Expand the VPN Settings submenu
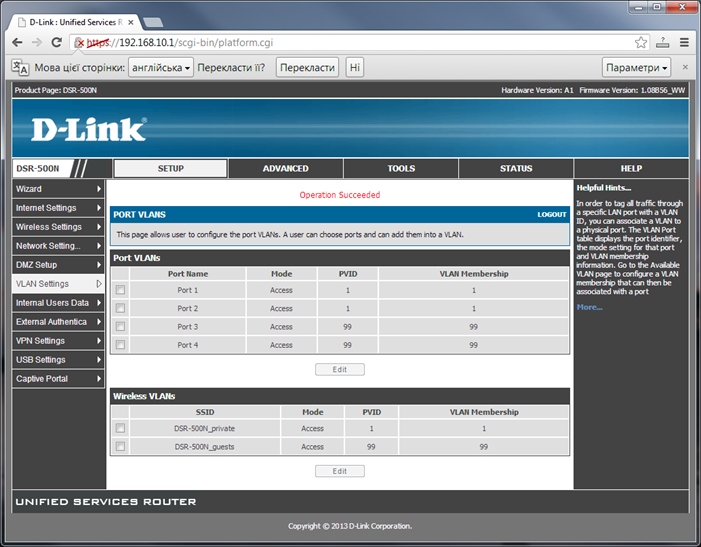The height and width of the screenshot is (547, 701). coord(58,341)
